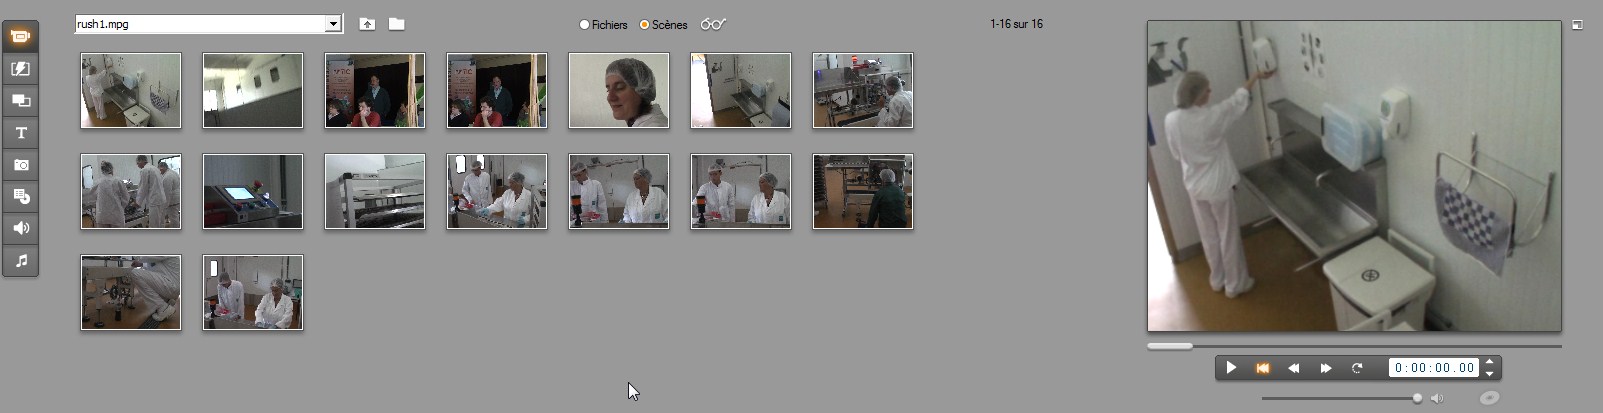Open the Photos section with the camera icon

[20, 165]
